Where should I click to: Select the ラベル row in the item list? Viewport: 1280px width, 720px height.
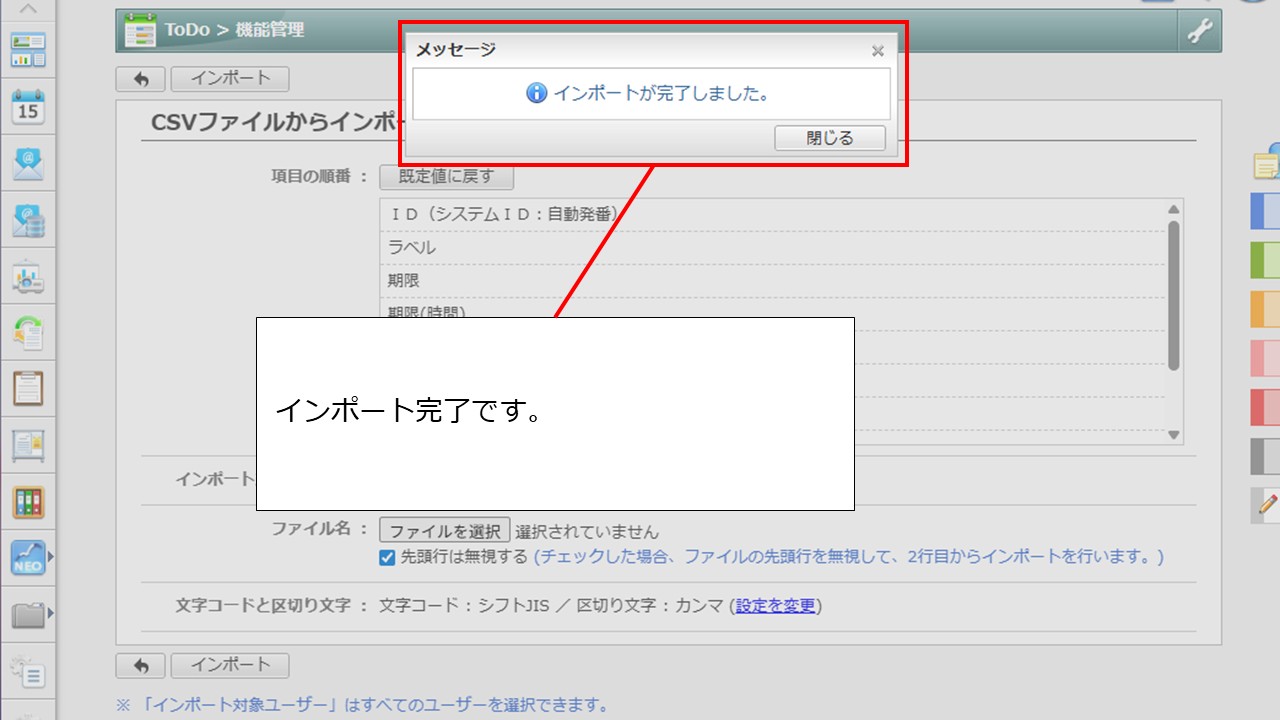[773, 247]
